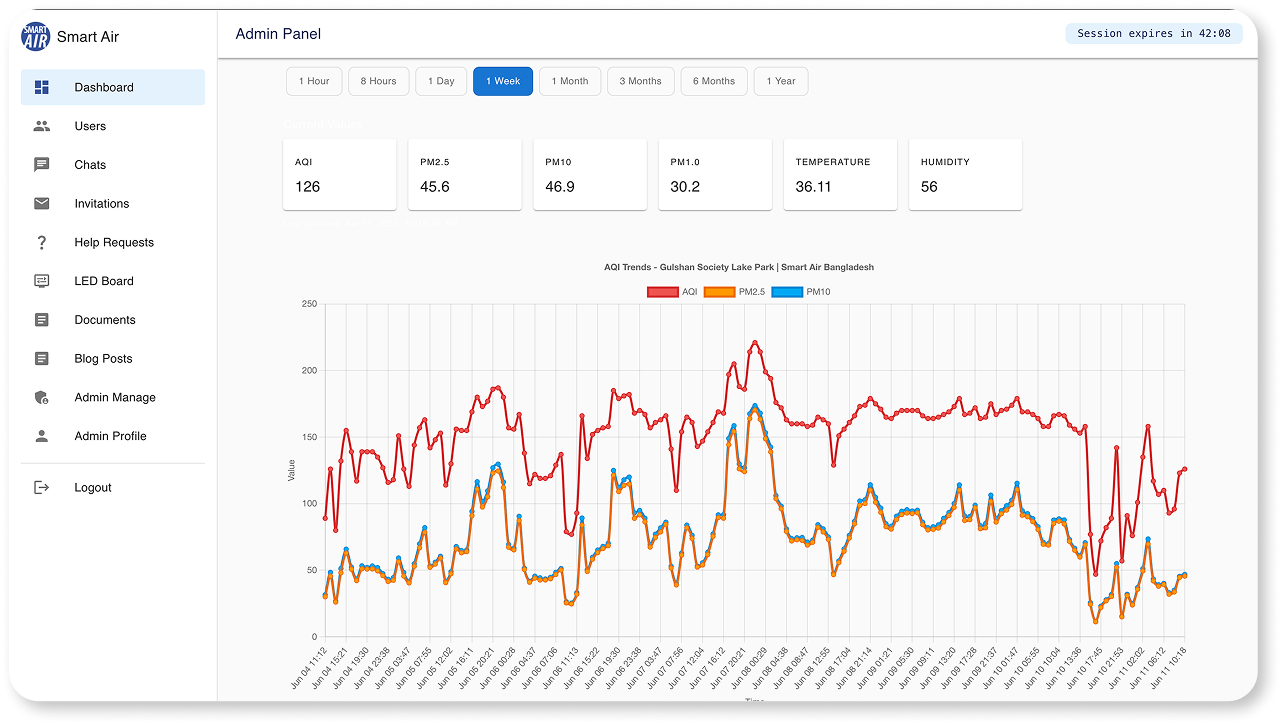This screenshot has height=726, width=1282.
Task: Click the Invitations envelope icon
Action: pos(42,204)
